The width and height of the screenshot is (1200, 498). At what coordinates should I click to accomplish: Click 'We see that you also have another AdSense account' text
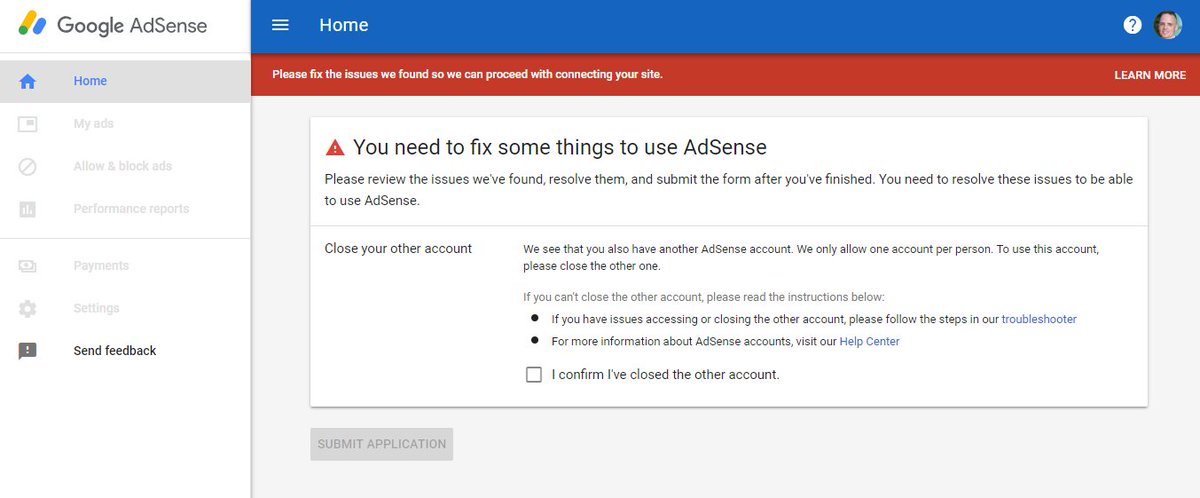coord(811,257)
